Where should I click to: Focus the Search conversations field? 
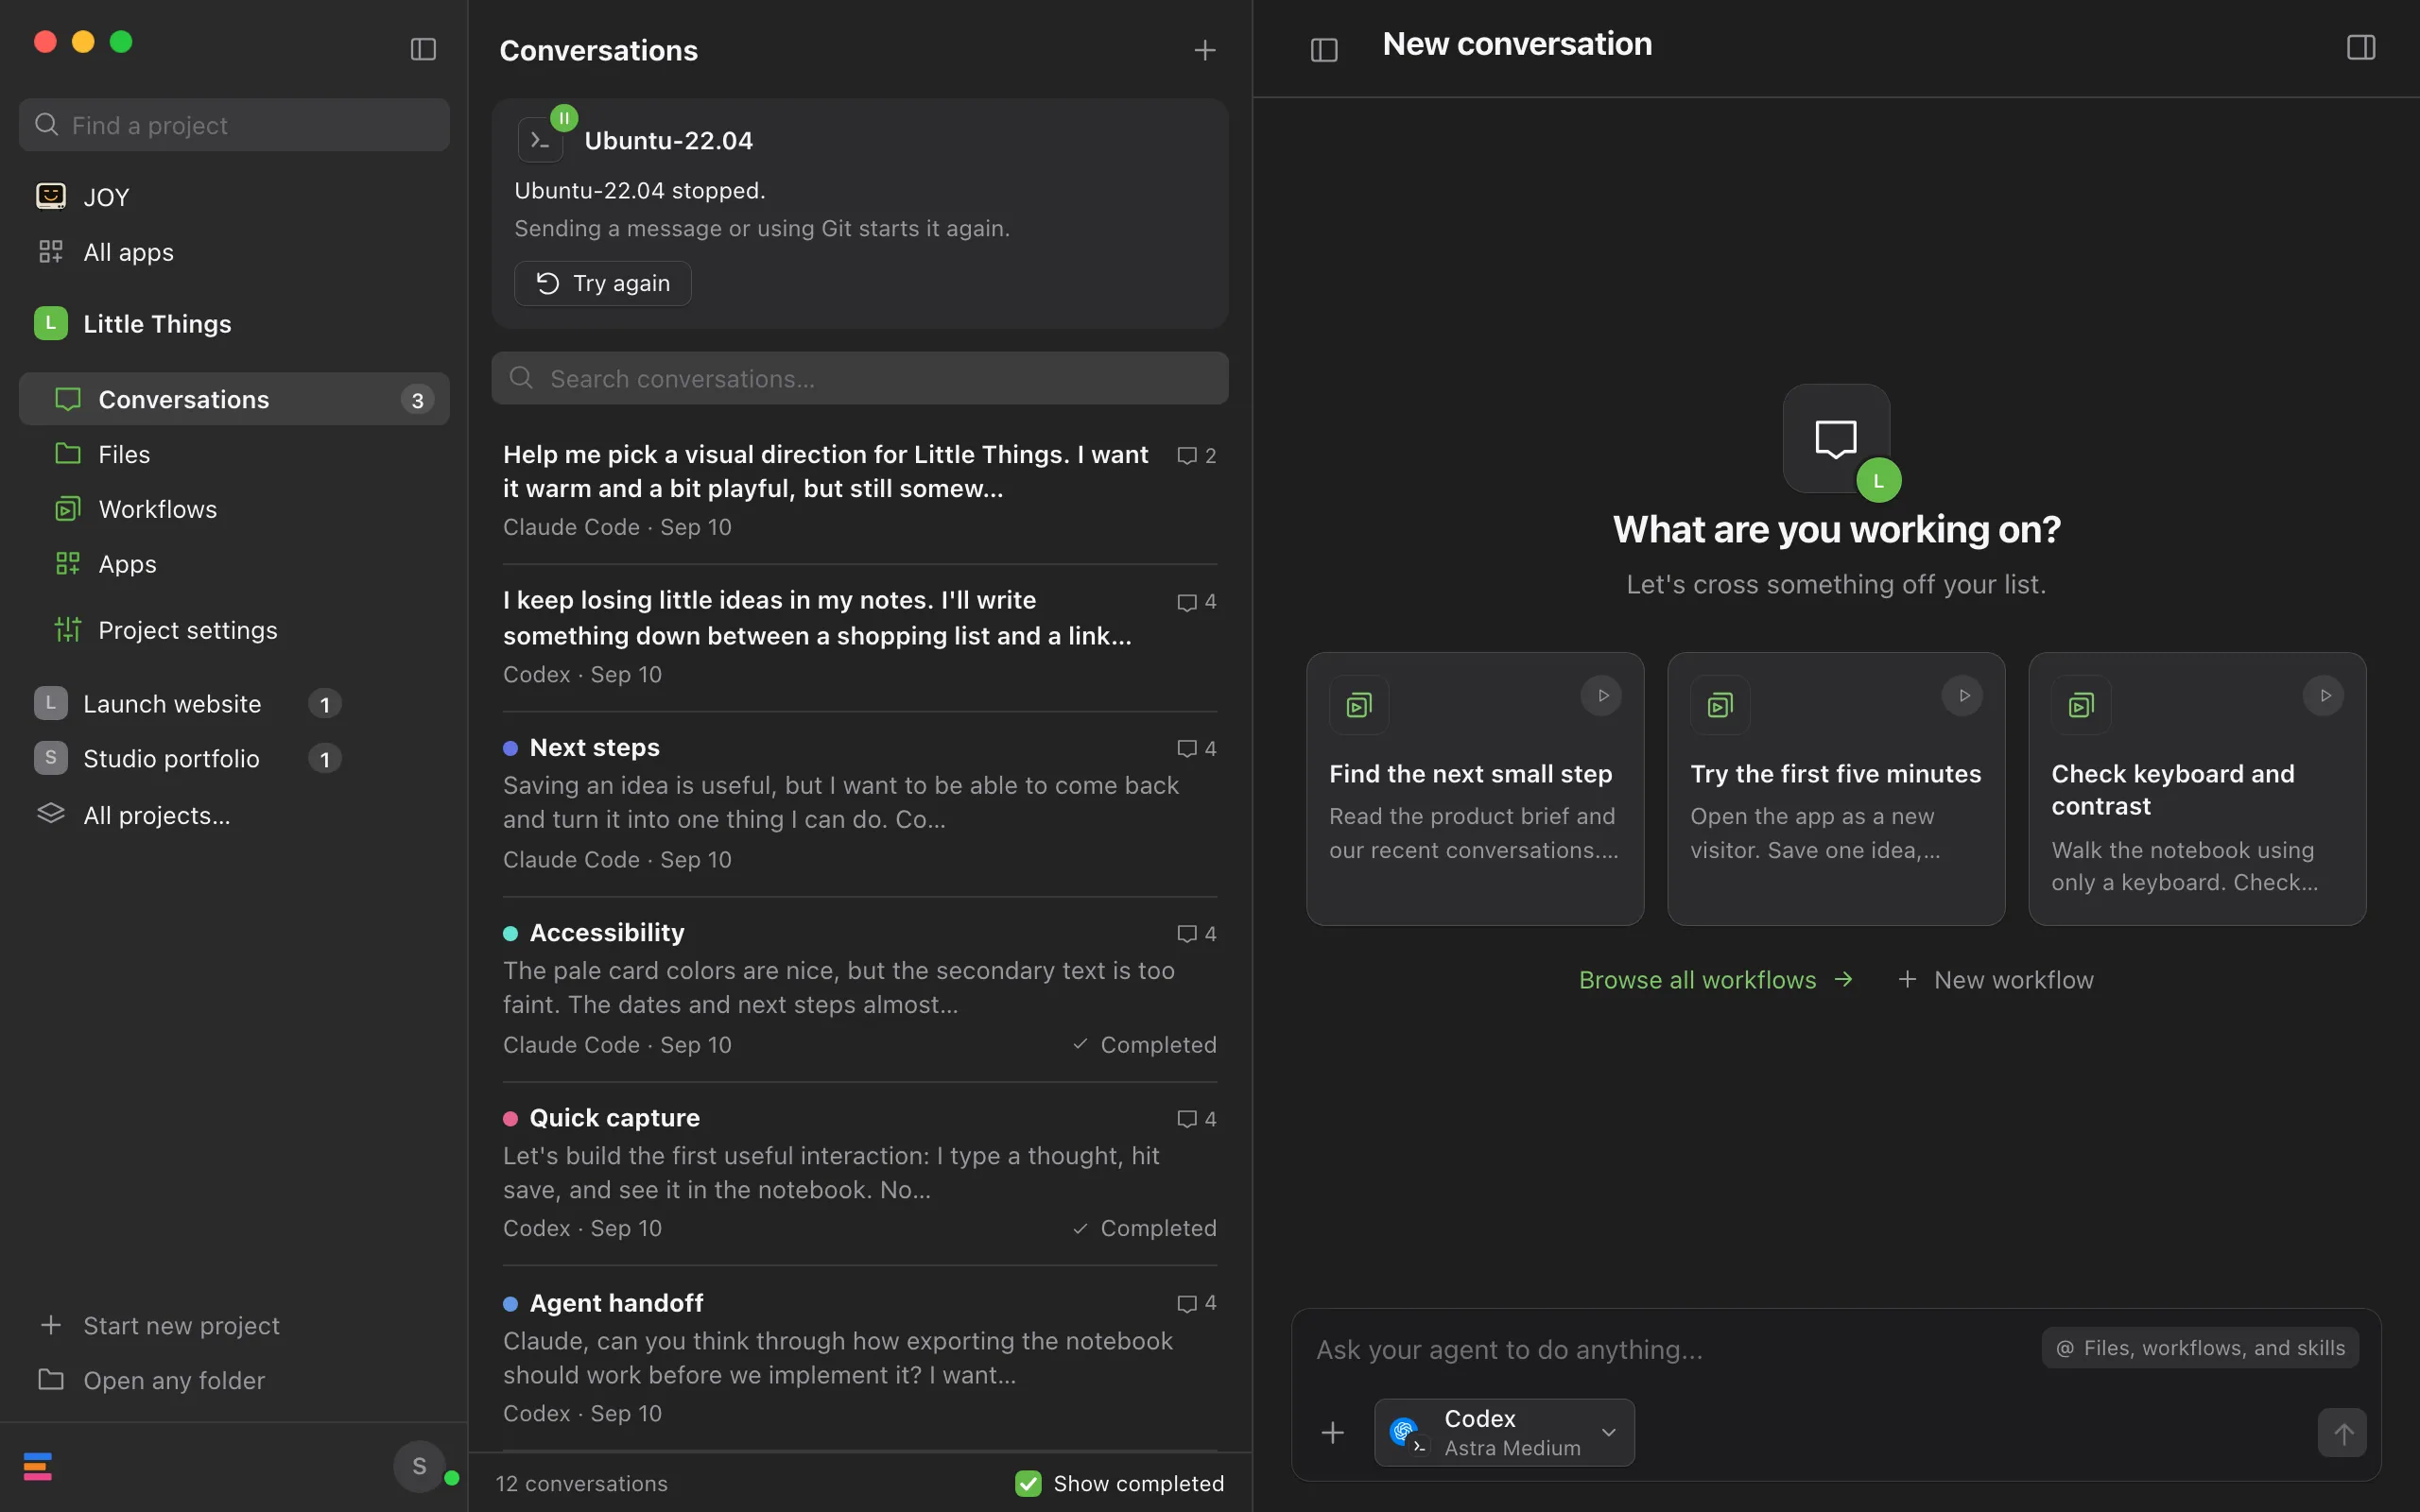tap(860, 378)
